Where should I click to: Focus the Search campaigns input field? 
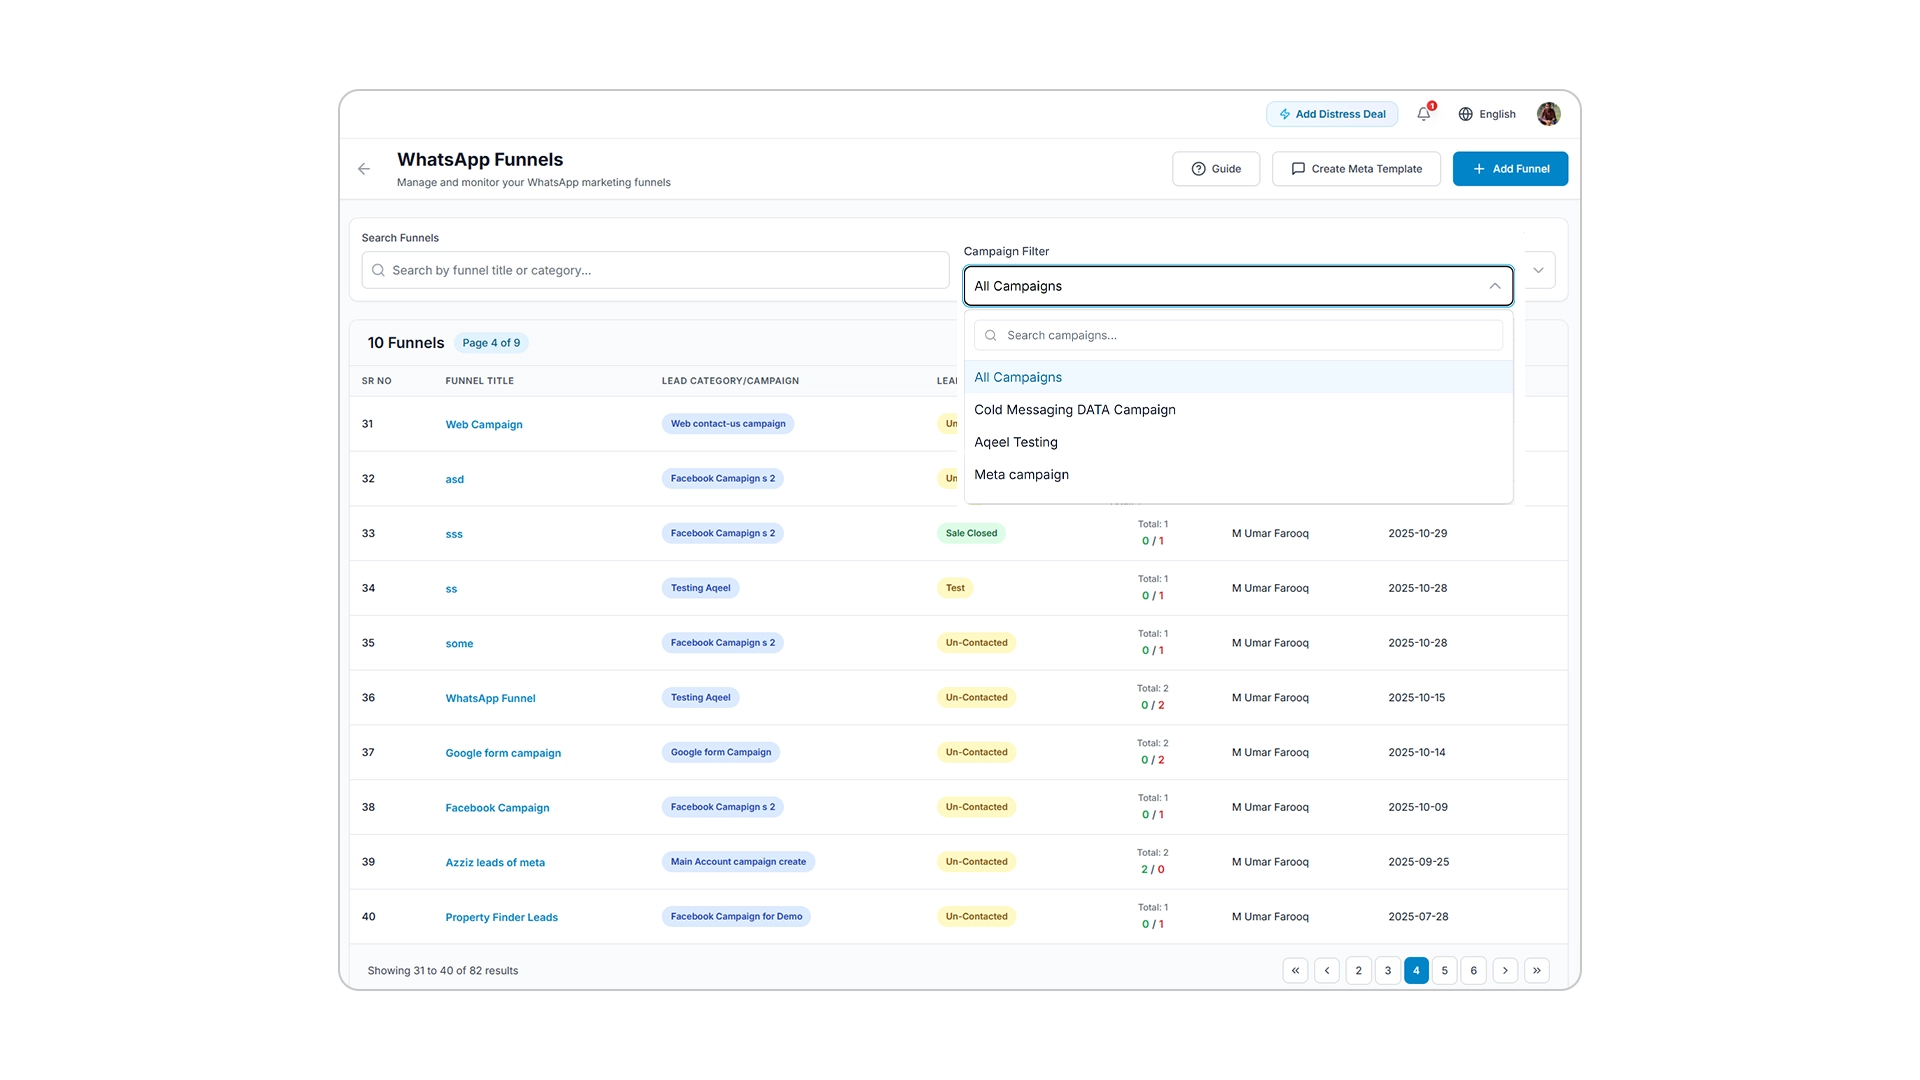tap(1238, 335)
